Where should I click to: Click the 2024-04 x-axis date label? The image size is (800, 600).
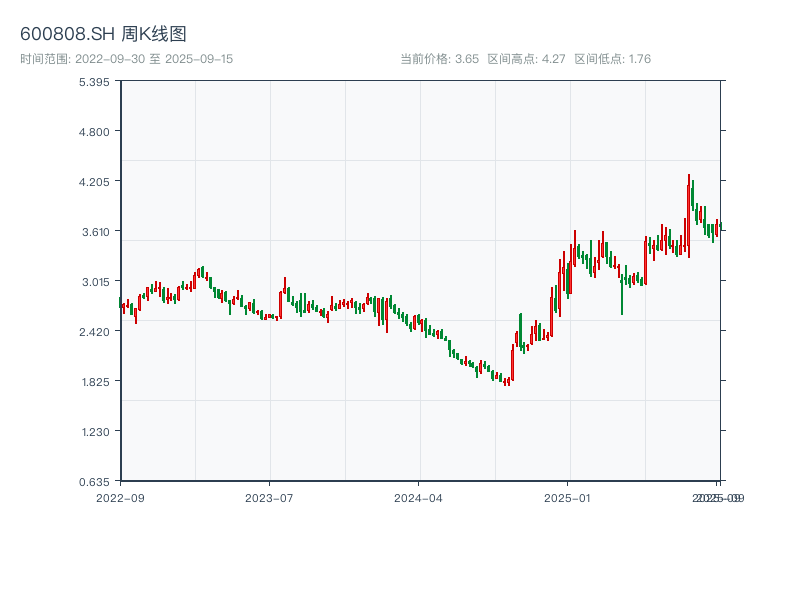419,497
